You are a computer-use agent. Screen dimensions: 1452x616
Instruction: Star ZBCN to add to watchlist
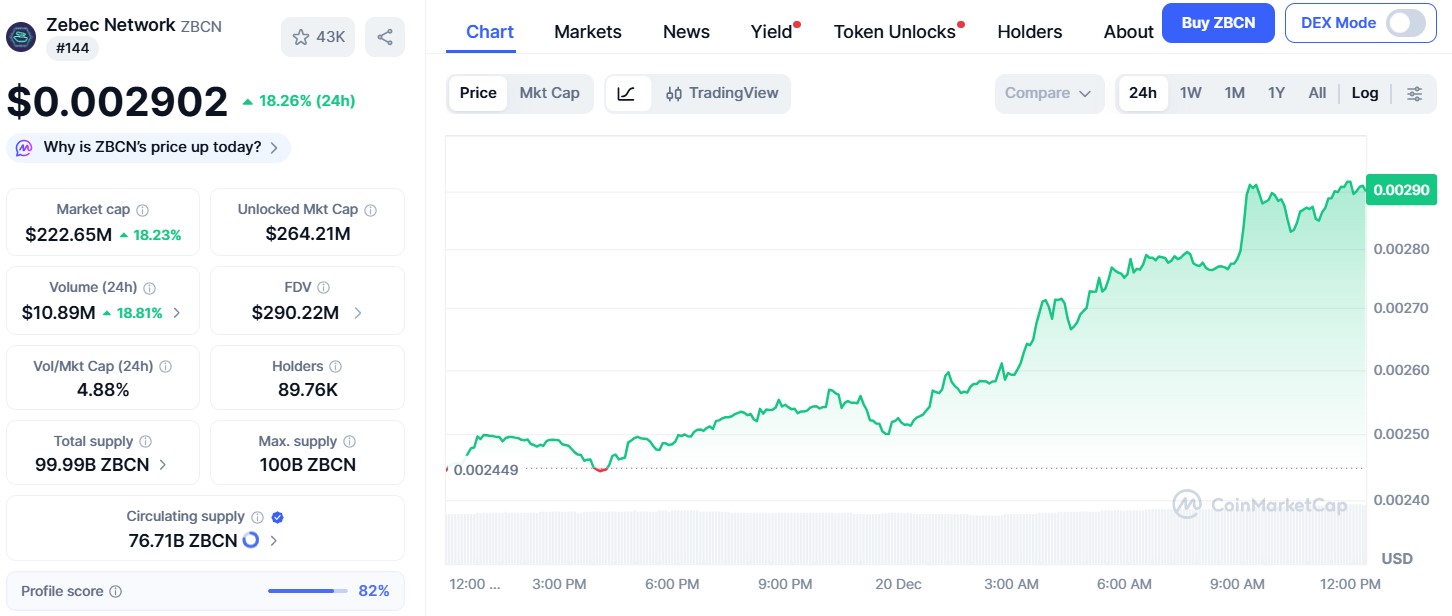tap(300, 36)
